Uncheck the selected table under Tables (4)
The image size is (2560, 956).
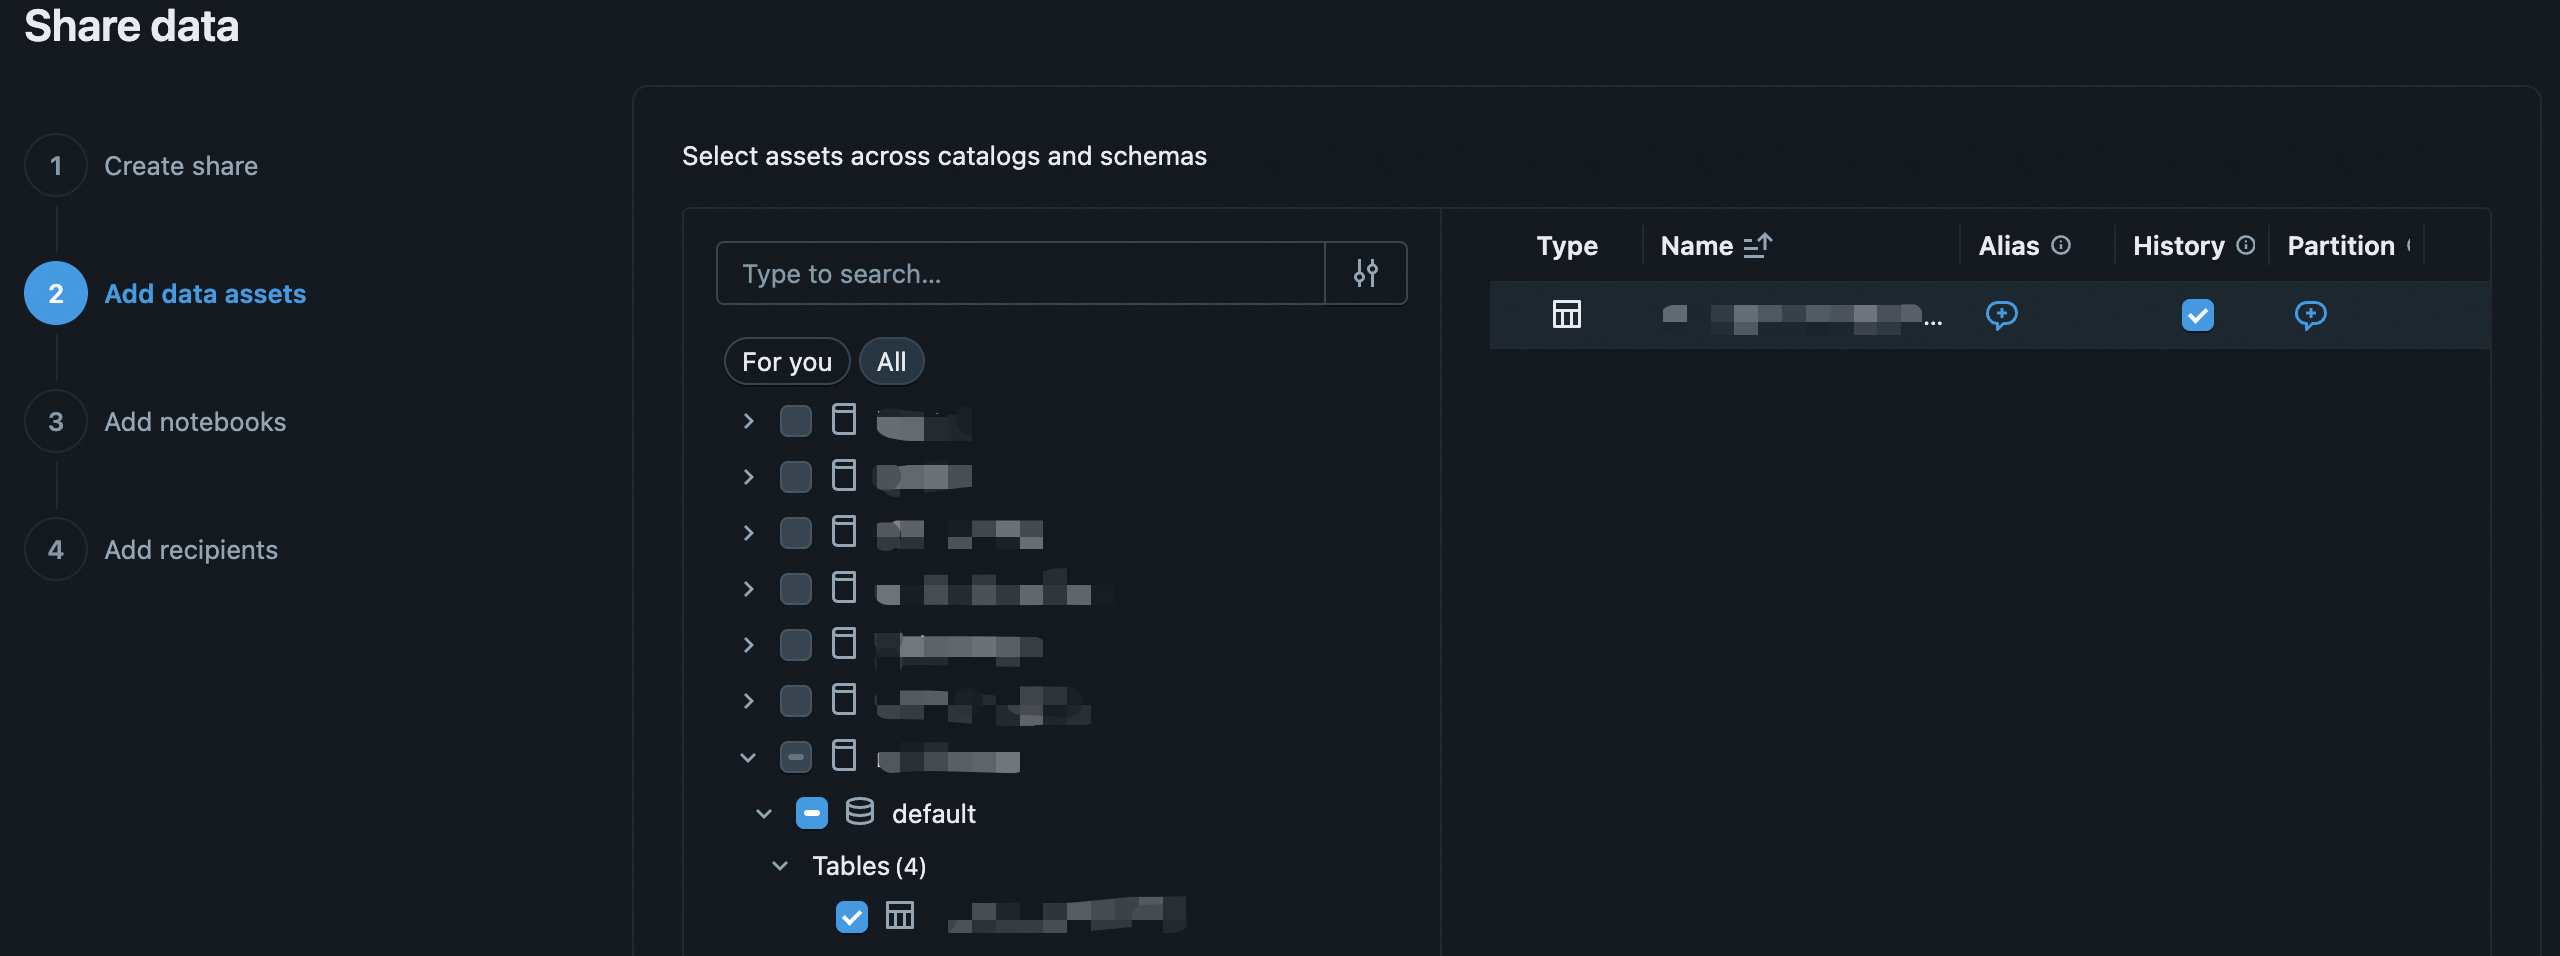click(852, 916)
